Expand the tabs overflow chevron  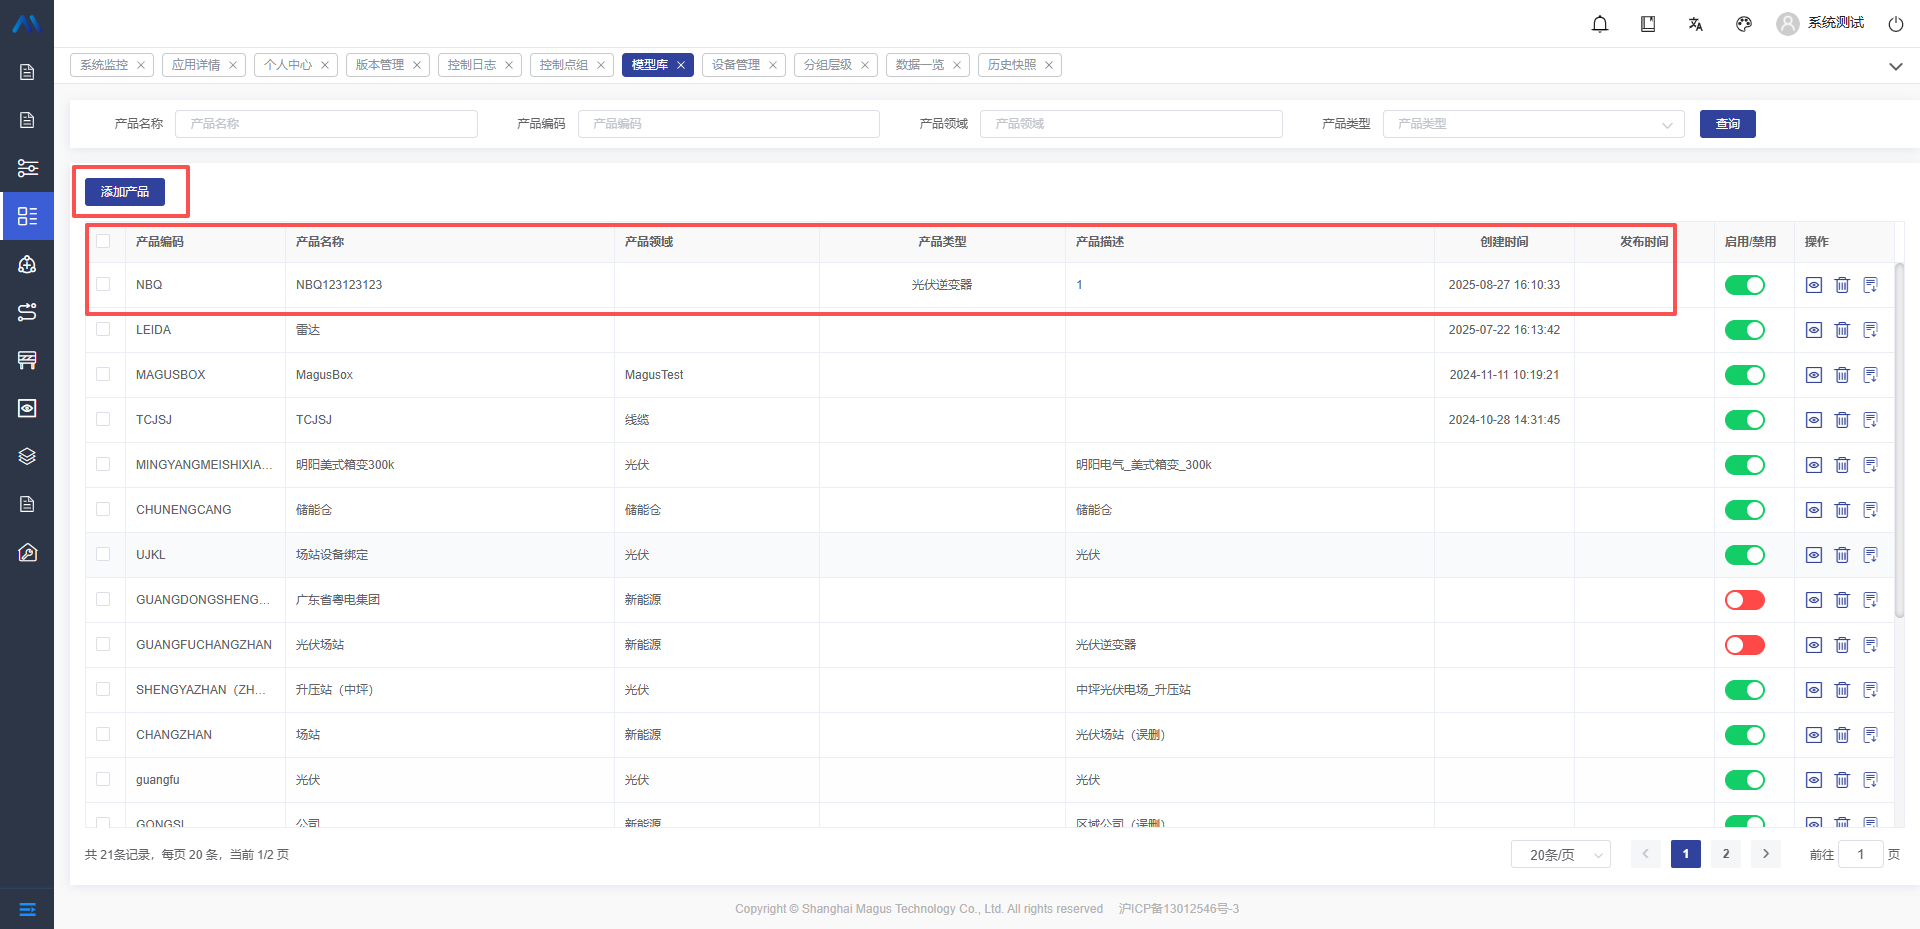click(1895, 66)
